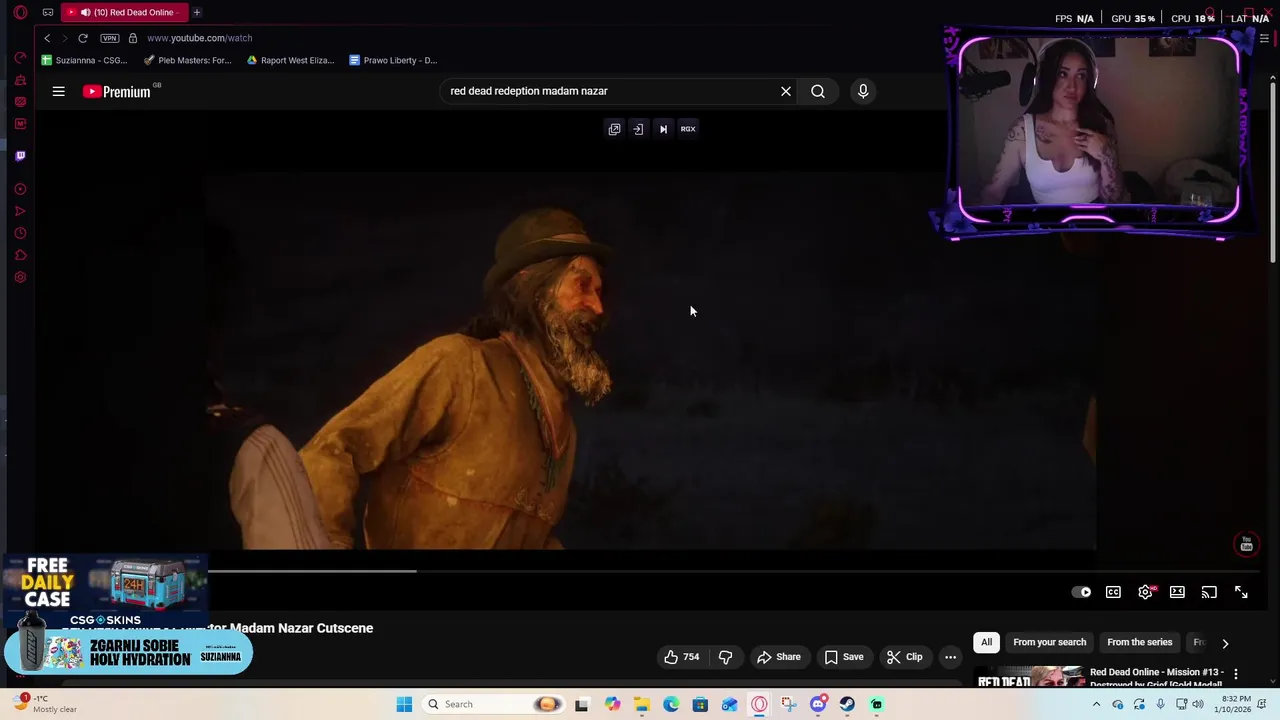Open a new browser tab
Image resolution: width=1280 pixels, height=720 pixels.
point(197,12)
